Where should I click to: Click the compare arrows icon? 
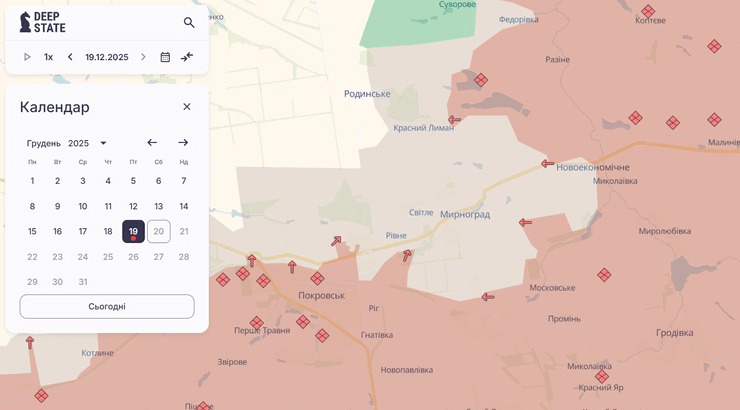click(187, 57)
